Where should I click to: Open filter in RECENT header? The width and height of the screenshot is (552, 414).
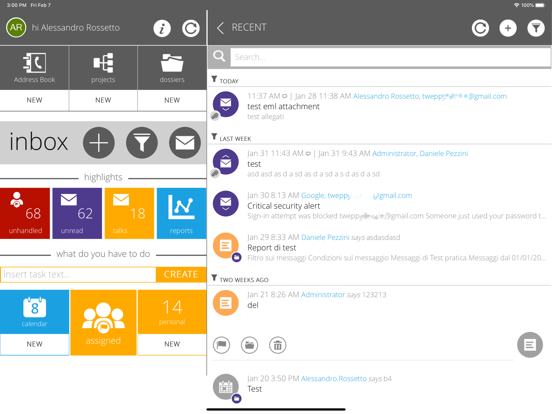(536, 28)
